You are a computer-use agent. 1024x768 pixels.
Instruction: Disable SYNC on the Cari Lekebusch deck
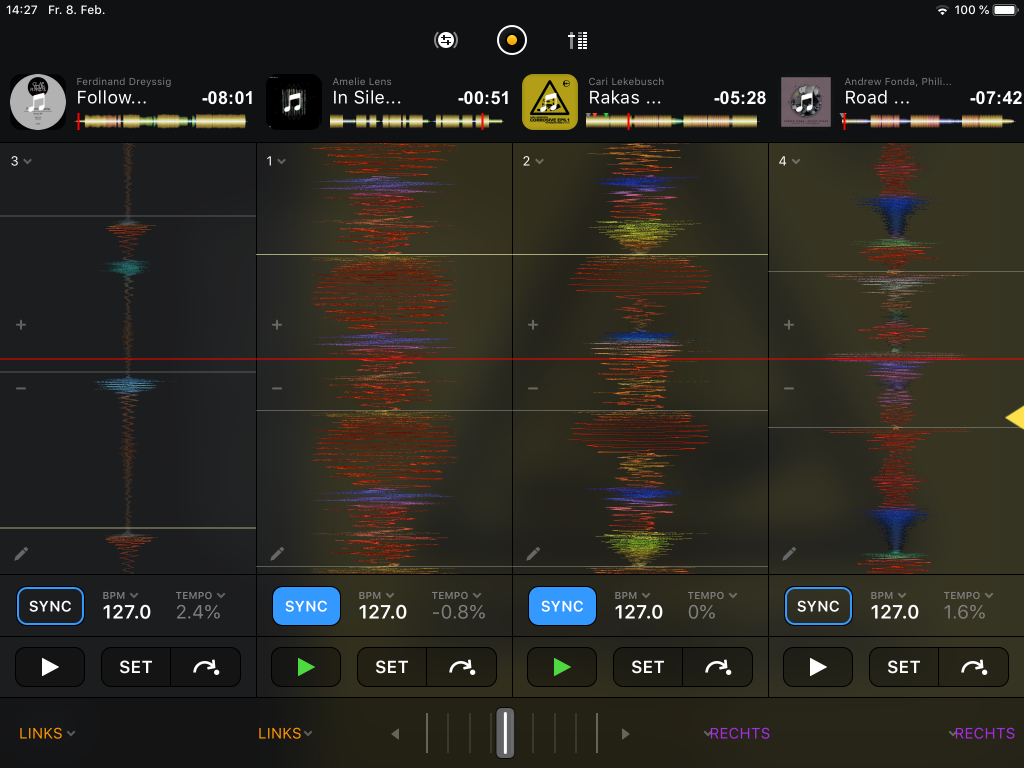(562, 606)
